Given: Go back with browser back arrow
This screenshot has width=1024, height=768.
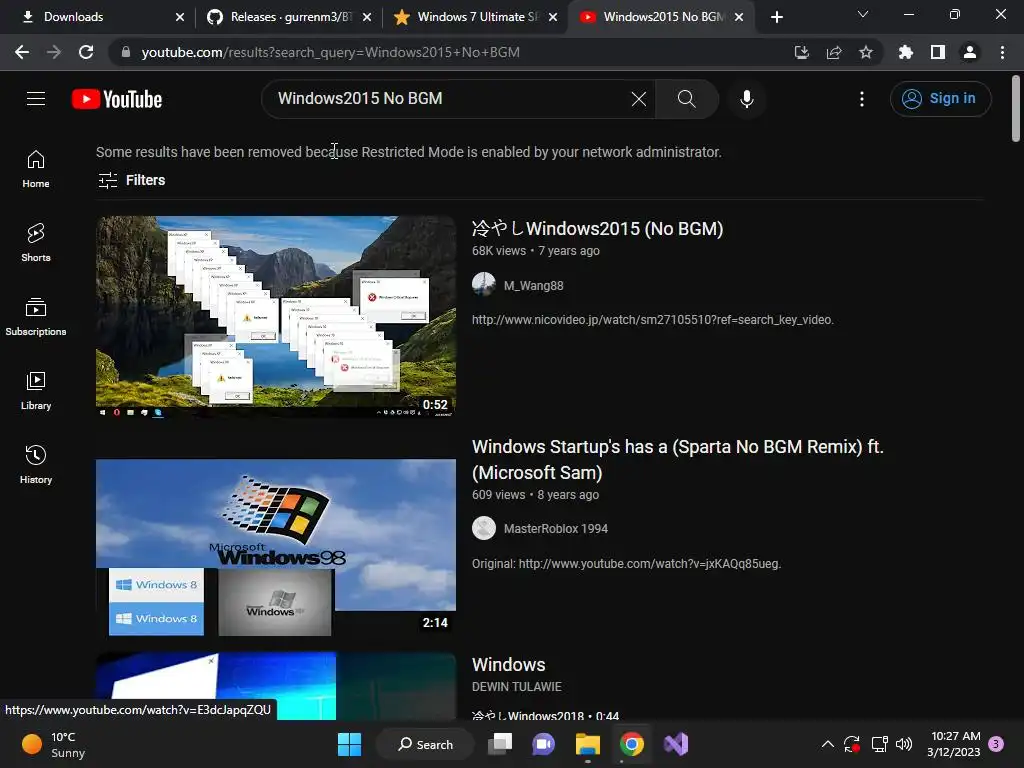Looking at the screenshot, I should [x=22, y=52].
